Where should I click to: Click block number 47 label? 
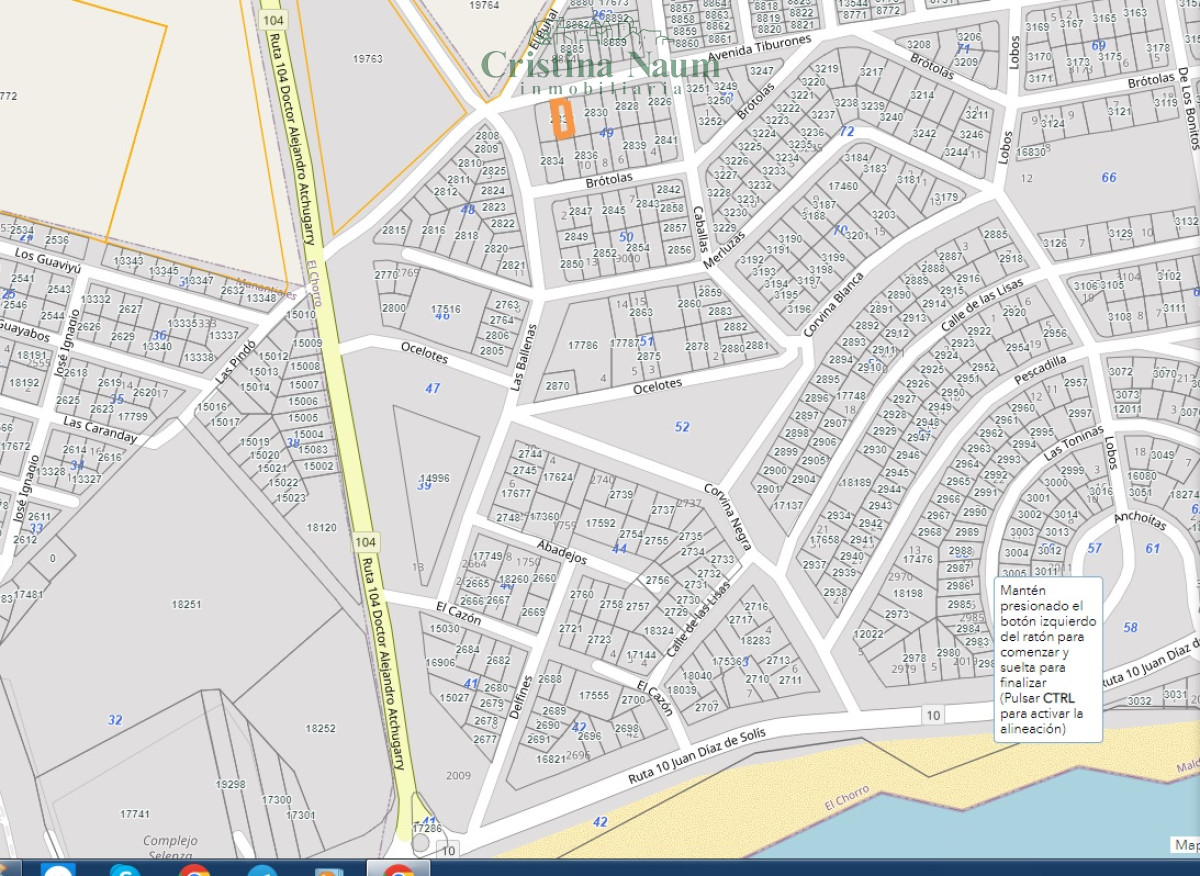(x=432, y=388)
